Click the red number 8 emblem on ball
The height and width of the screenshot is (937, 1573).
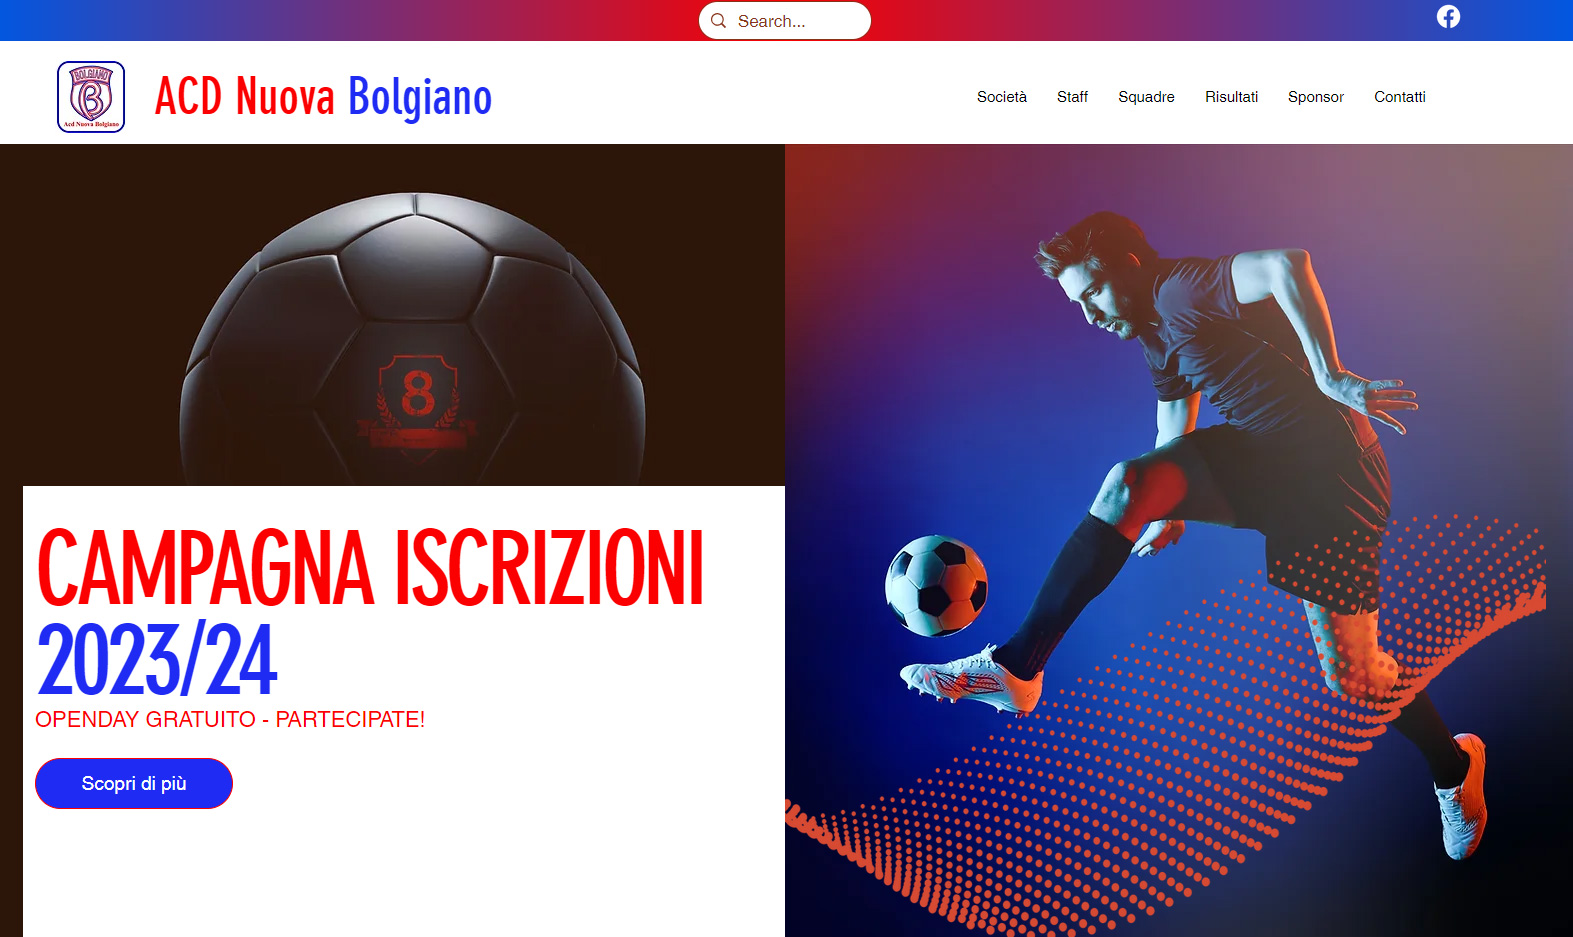418,405
